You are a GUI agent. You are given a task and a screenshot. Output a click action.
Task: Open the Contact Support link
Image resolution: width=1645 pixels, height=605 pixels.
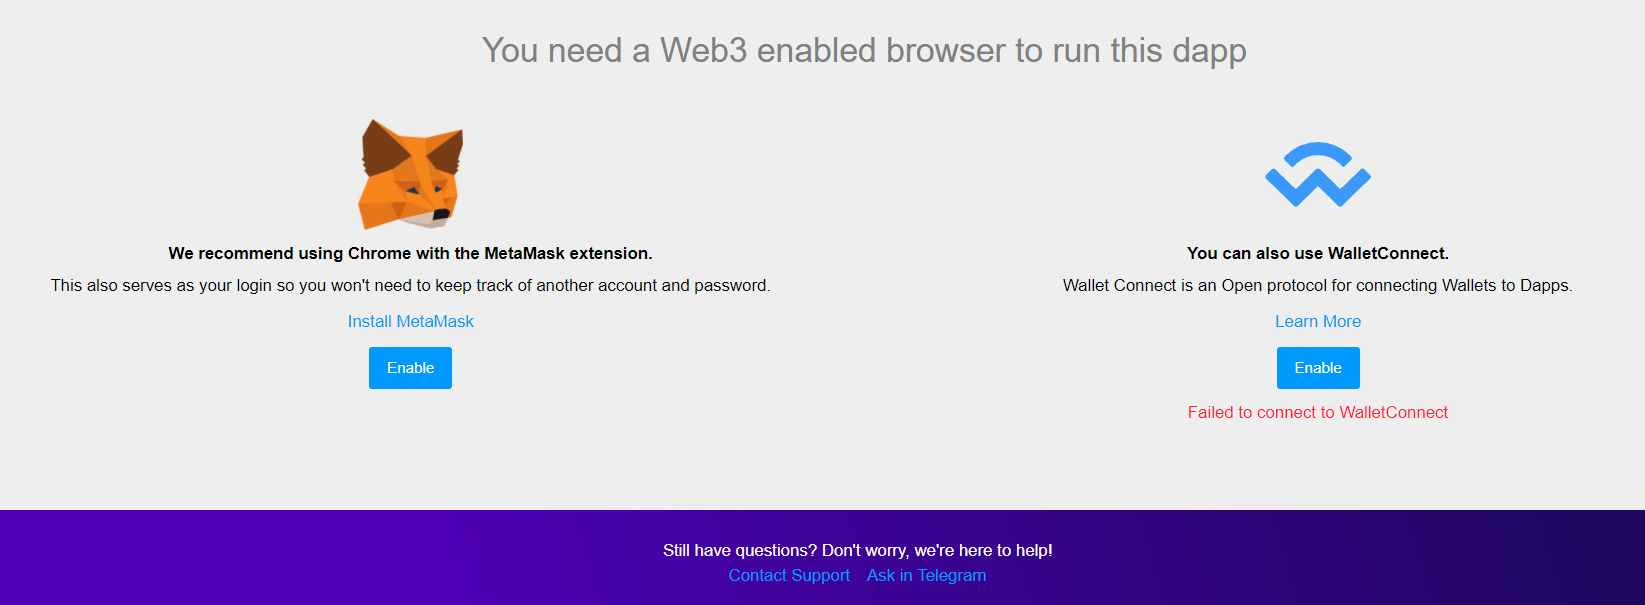coord(789,575)
